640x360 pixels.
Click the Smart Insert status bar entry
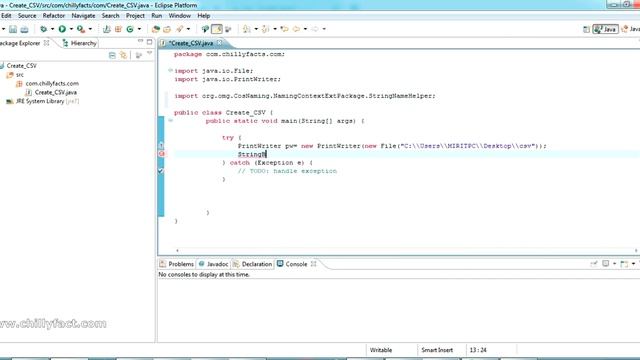click(x=437, y=350)
